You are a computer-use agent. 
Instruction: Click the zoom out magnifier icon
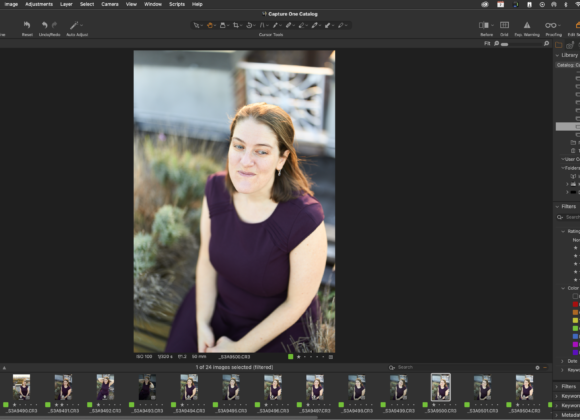[496, 44]
